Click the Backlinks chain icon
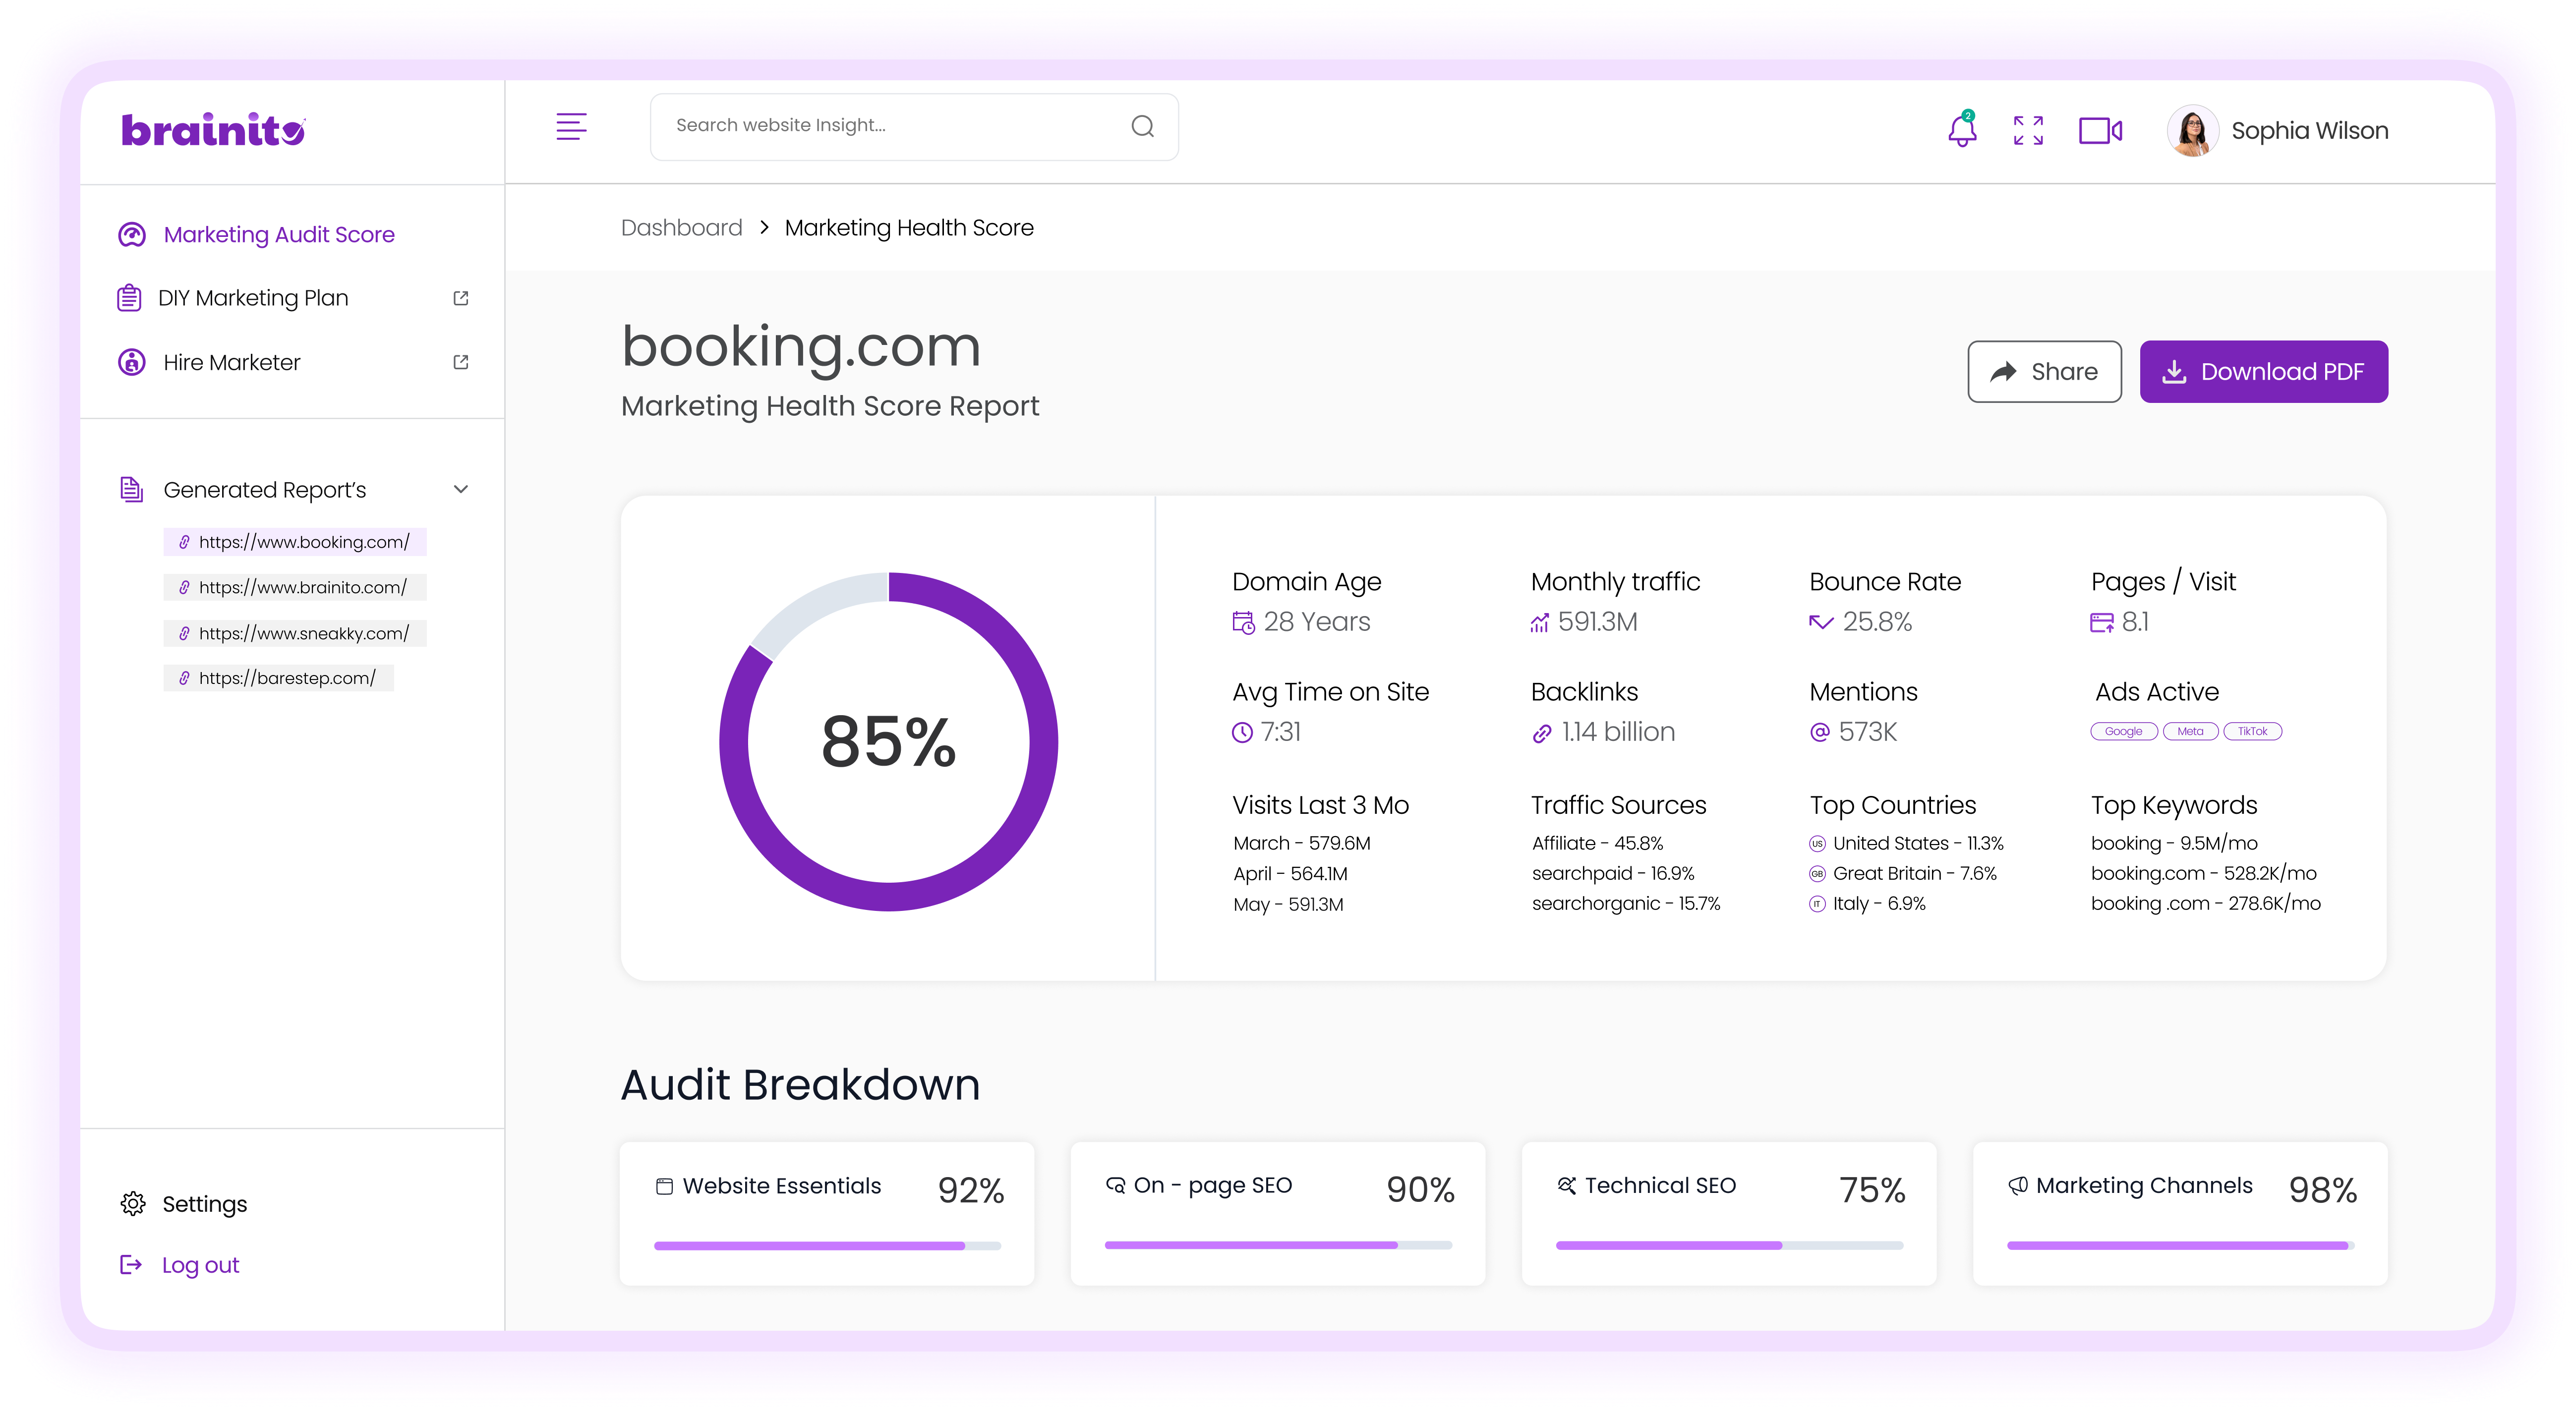 pos(1542,734)
